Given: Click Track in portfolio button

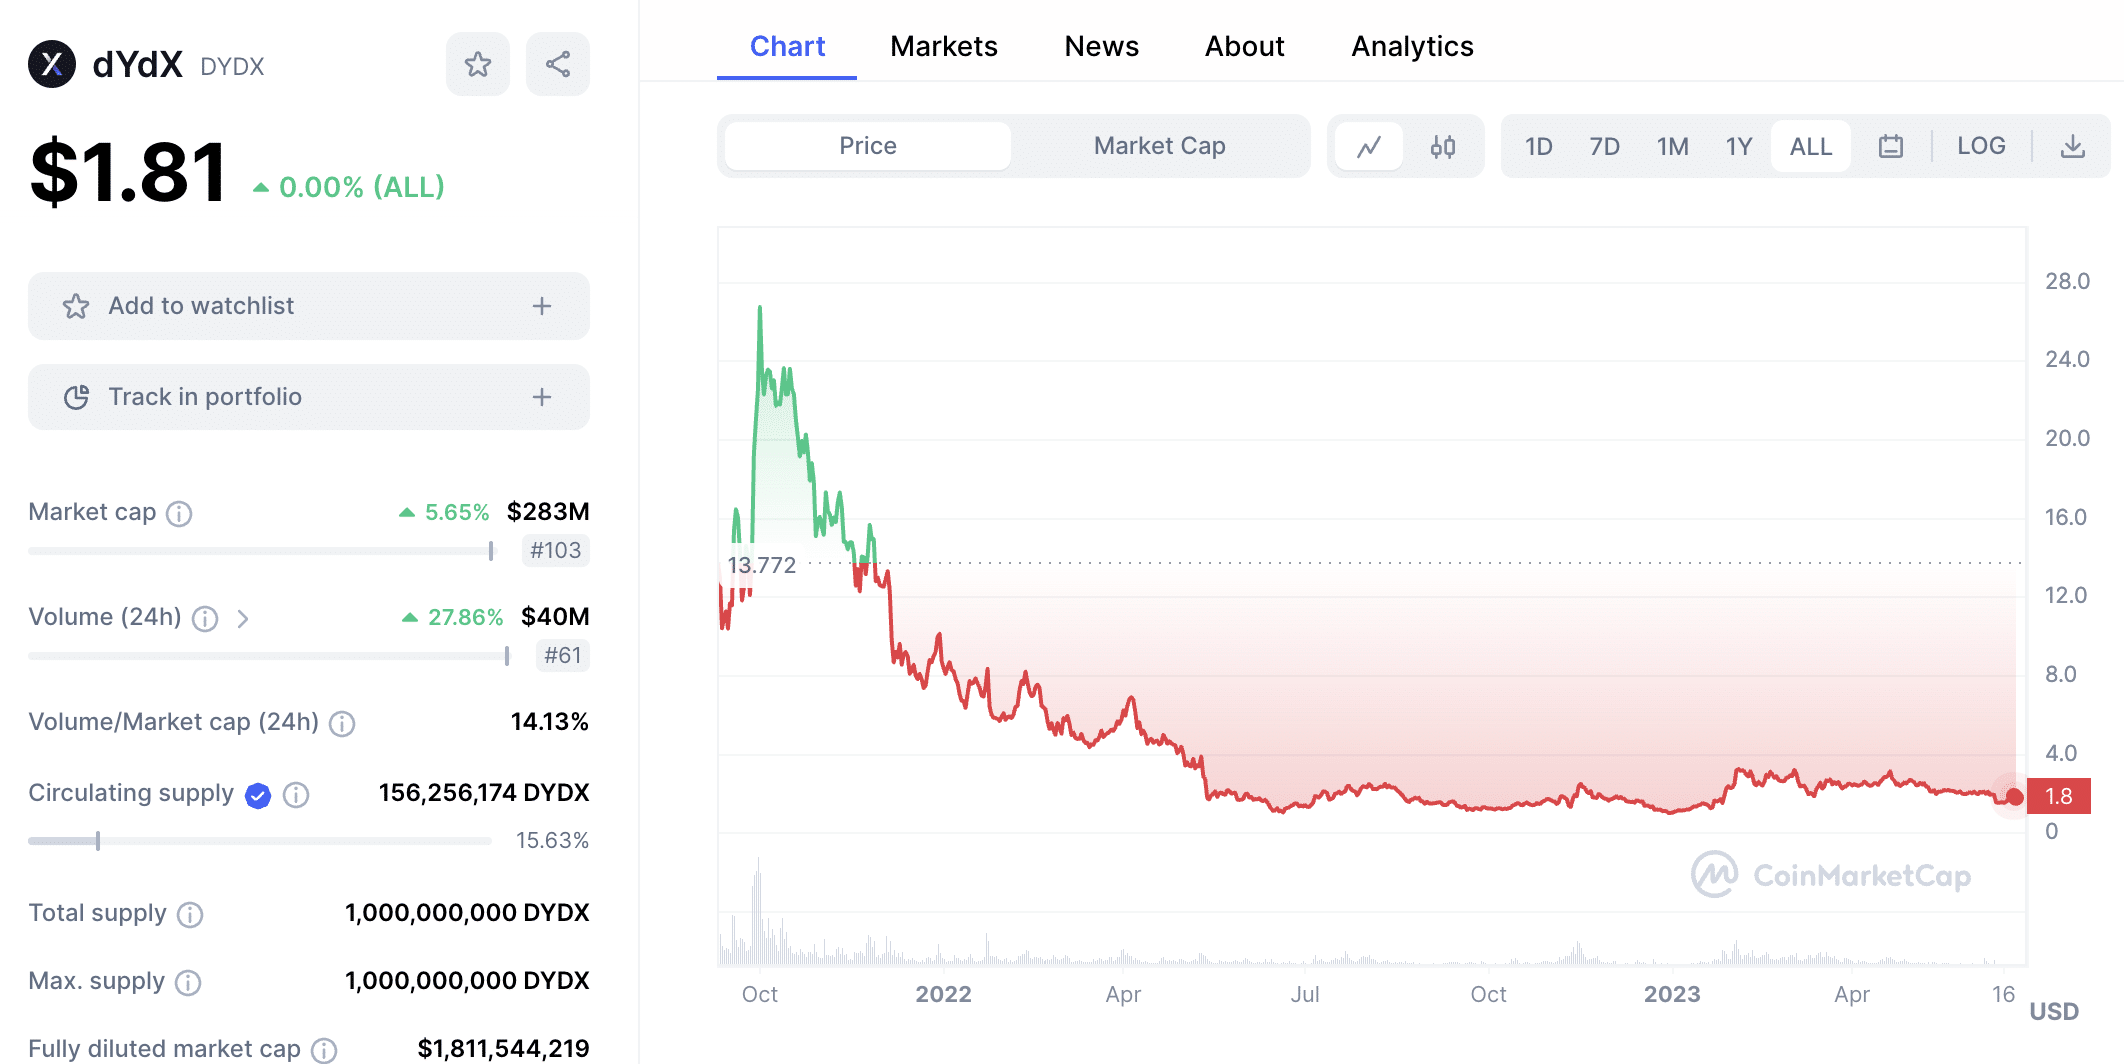Looking at the screenshot, I should point(309,397).
